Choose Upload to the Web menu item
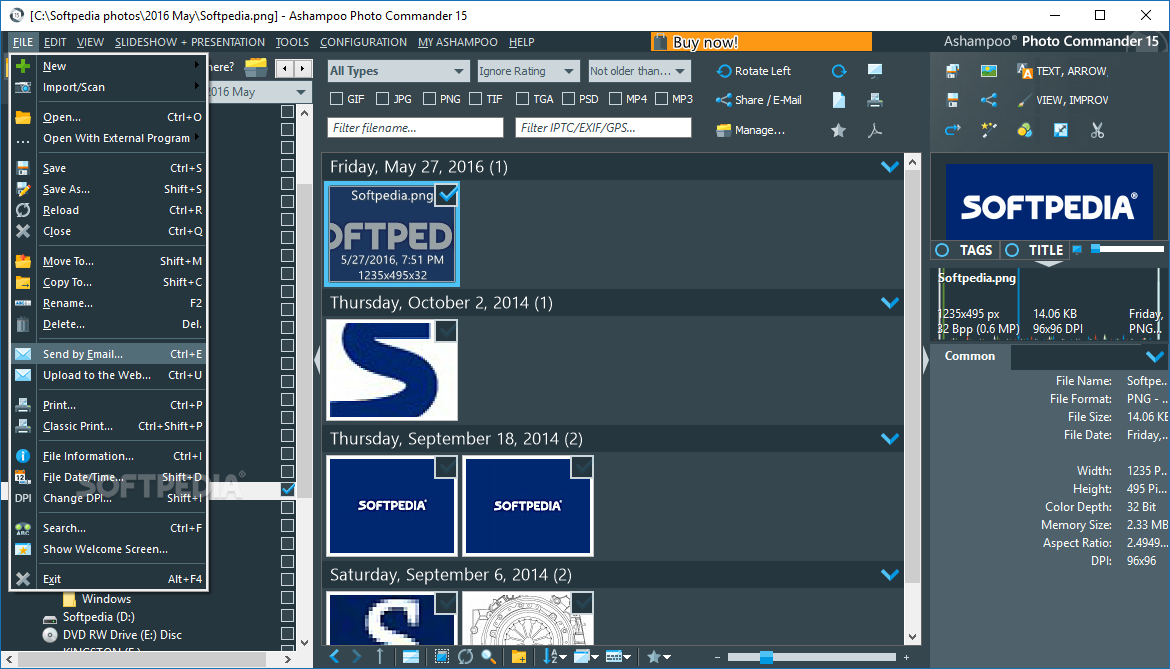Viewport: 1170px width, 669px height. point(108,375)
